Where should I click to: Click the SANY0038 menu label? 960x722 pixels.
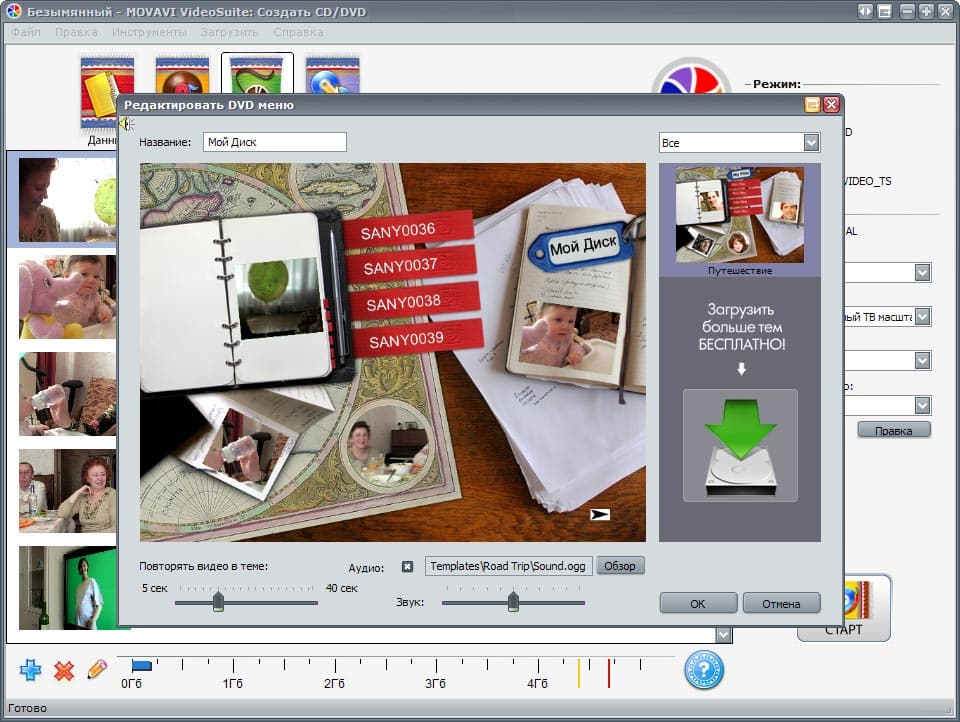pyautogui.click(x=413, y=301)
